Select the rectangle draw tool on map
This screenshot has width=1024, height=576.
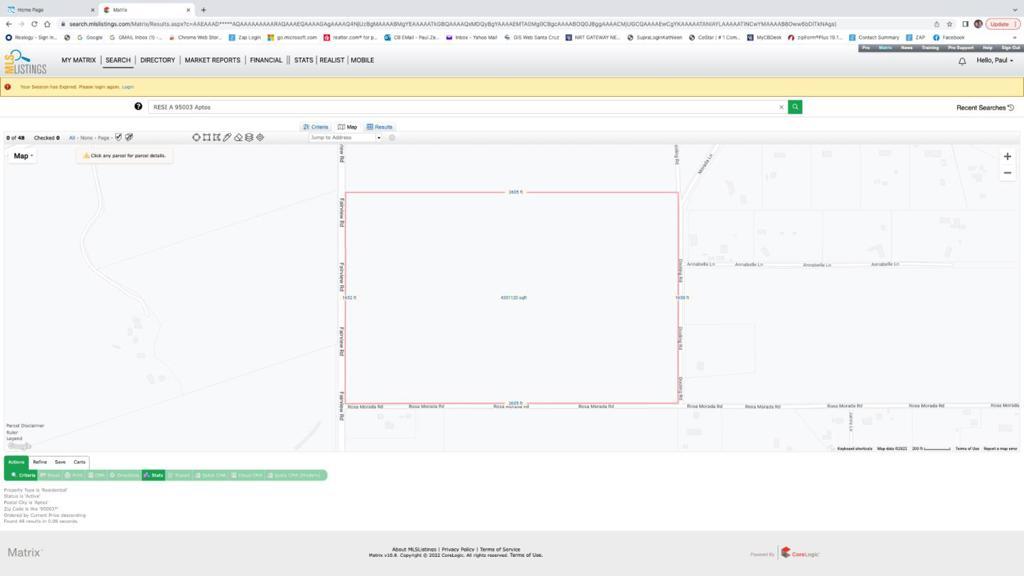pos(207,137)
